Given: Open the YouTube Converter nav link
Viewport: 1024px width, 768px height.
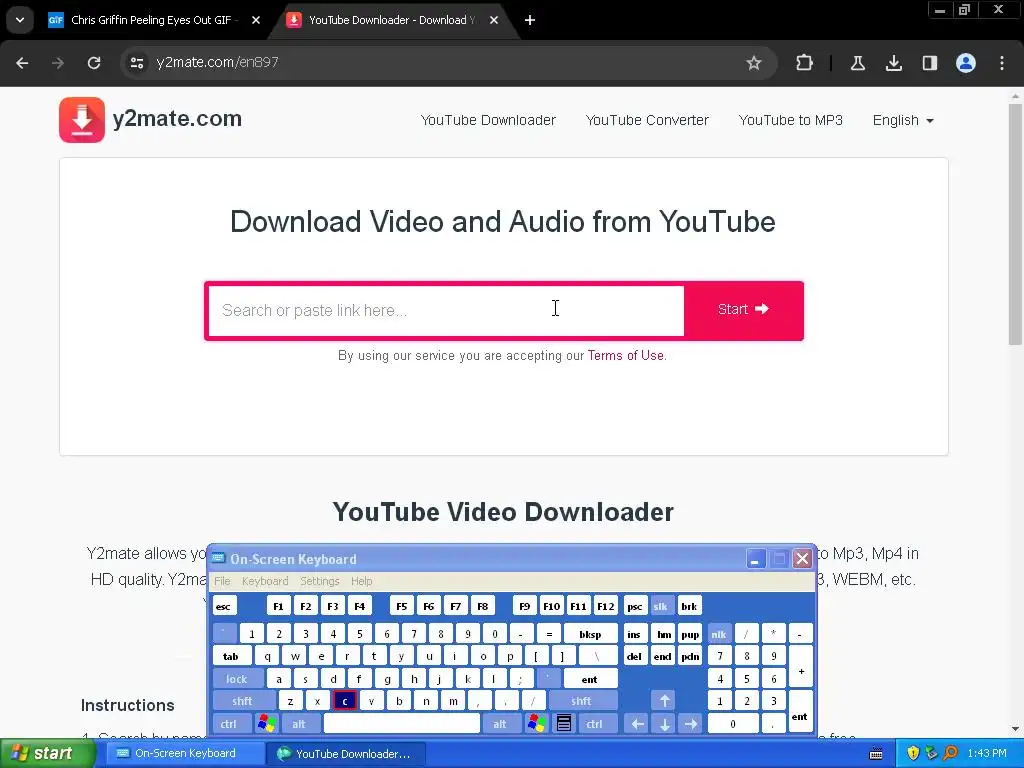Looking at the screenshot, I should click(647, 120).
